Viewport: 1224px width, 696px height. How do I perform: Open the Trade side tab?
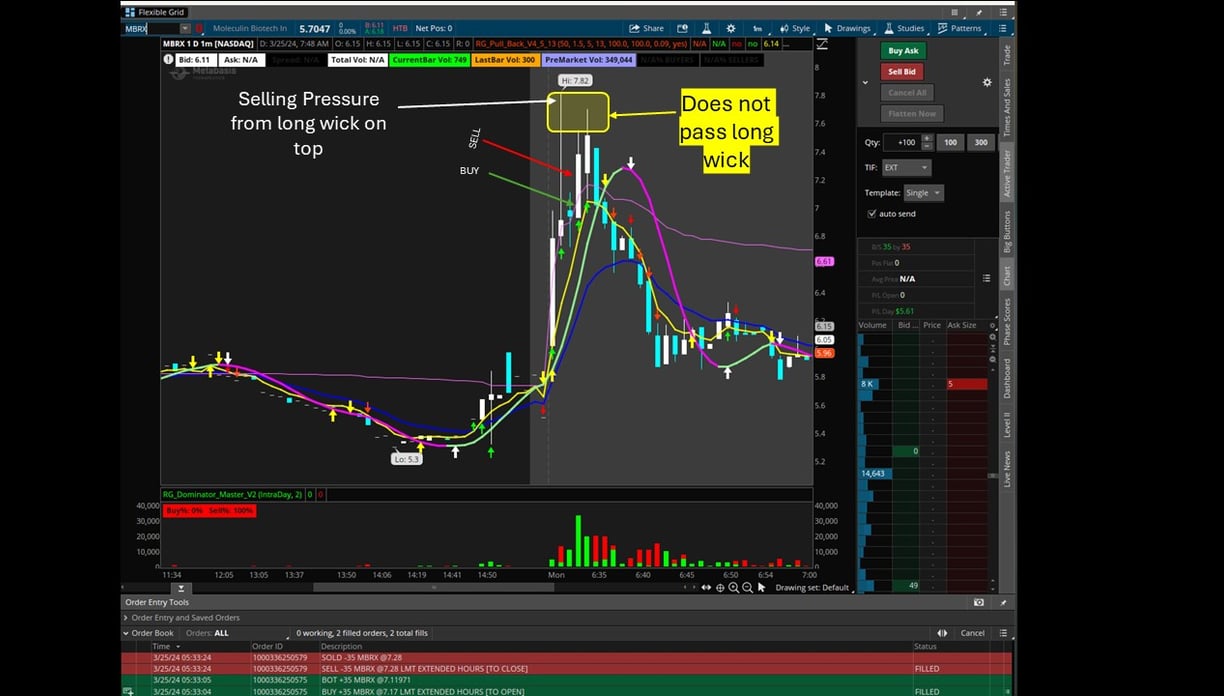pos(1007,55)
